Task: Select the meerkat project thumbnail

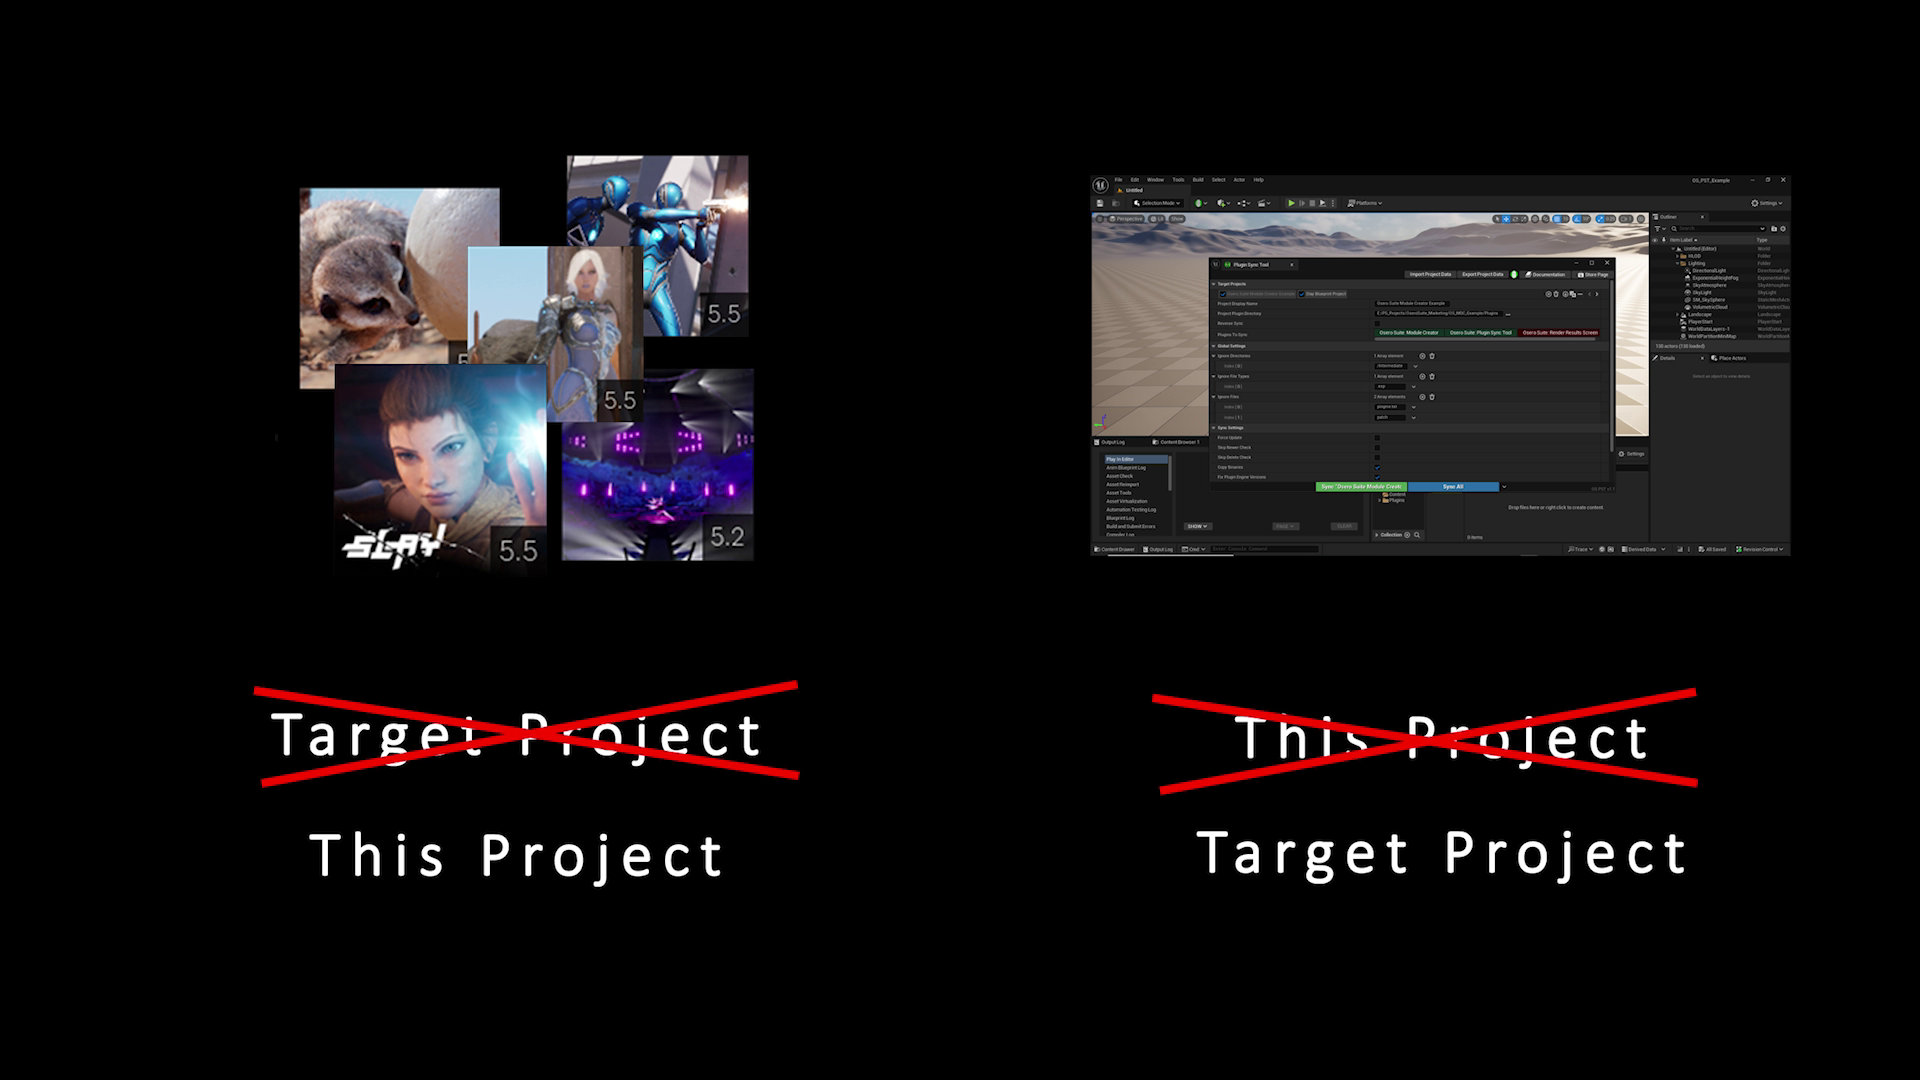Action: [385, 288]
